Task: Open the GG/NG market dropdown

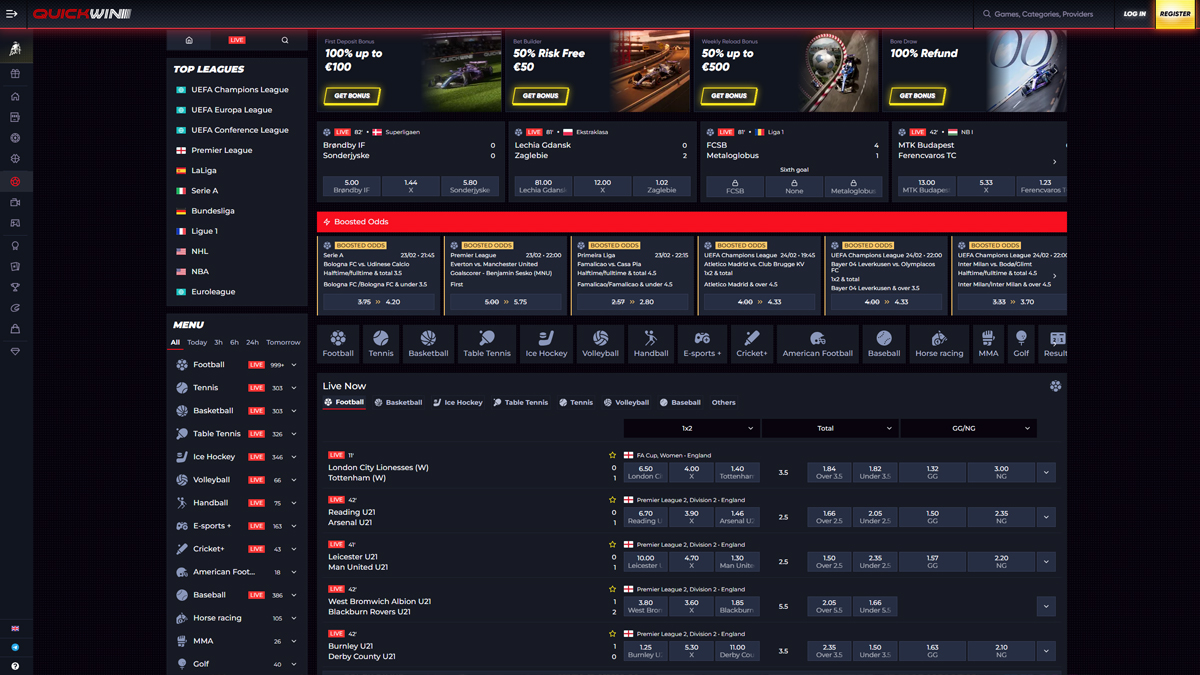Action: point(967,428)
